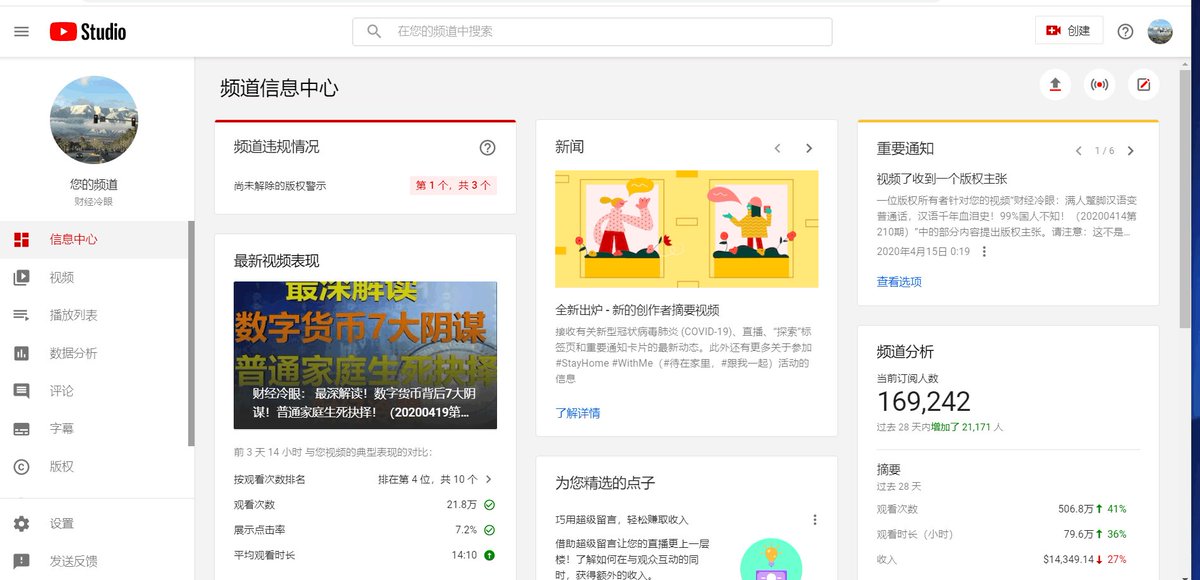Click the go live broadcast icon
The image size is (1200, 580).
[x=1099, y=85]
